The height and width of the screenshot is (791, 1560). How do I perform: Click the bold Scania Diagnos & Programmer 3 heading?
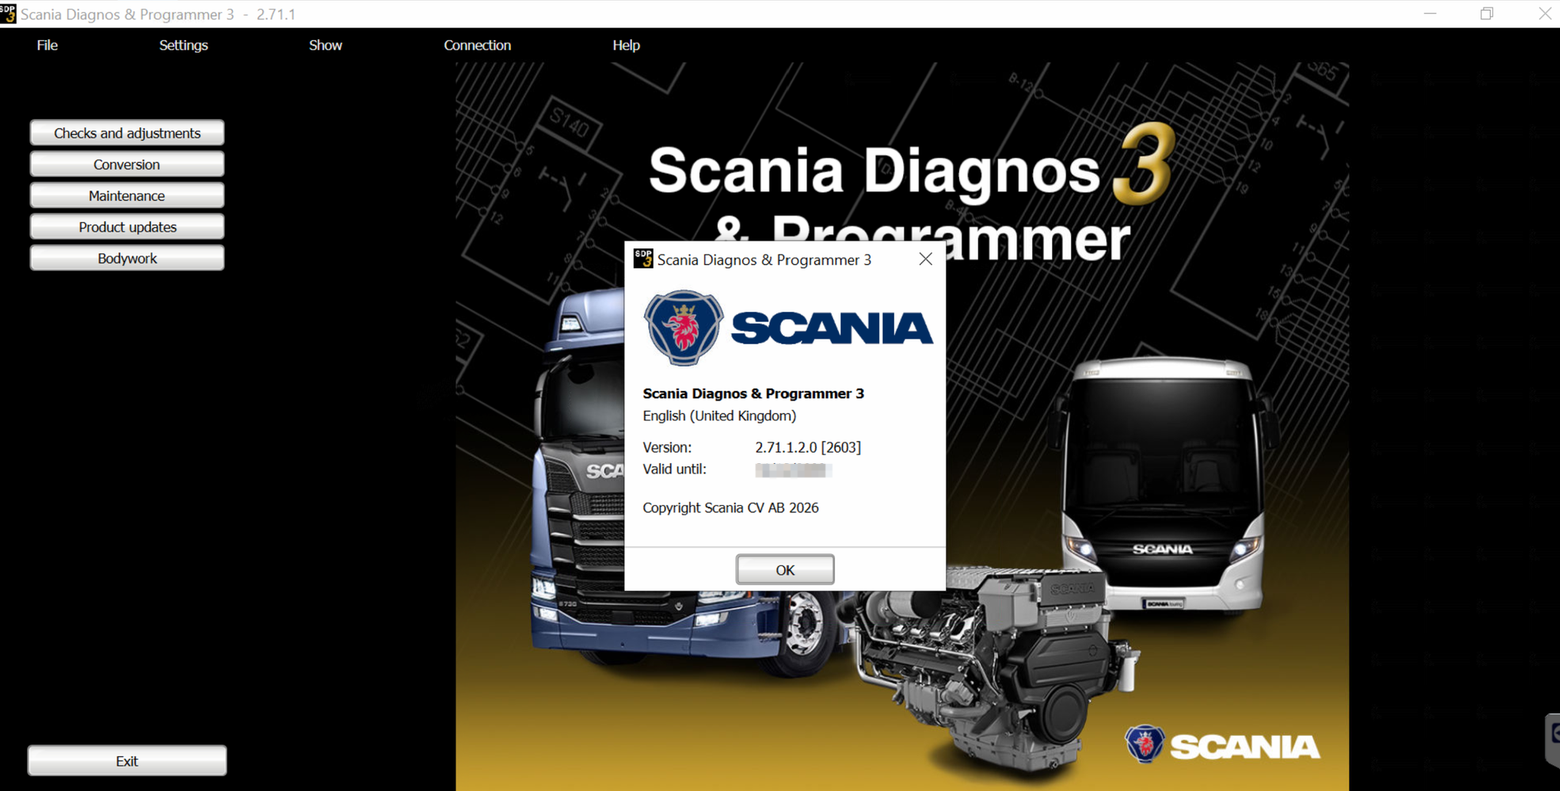coord(753,393)
